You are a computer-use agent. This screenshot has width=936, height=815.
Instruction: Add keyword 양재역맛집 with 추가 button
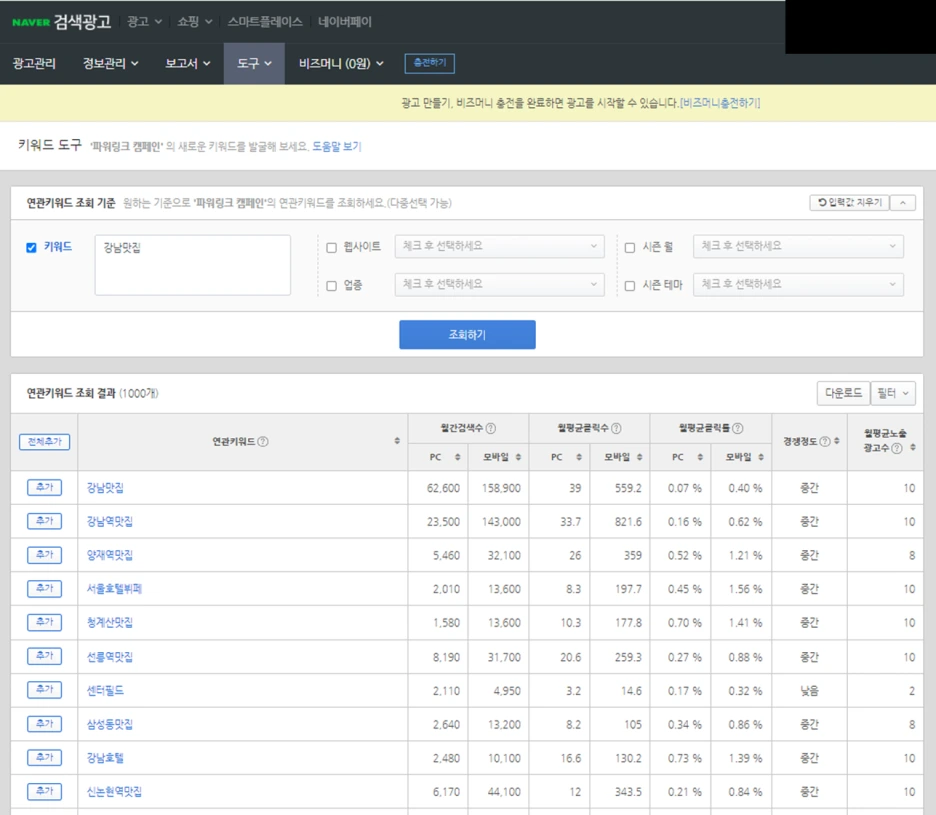click(45, 555)
